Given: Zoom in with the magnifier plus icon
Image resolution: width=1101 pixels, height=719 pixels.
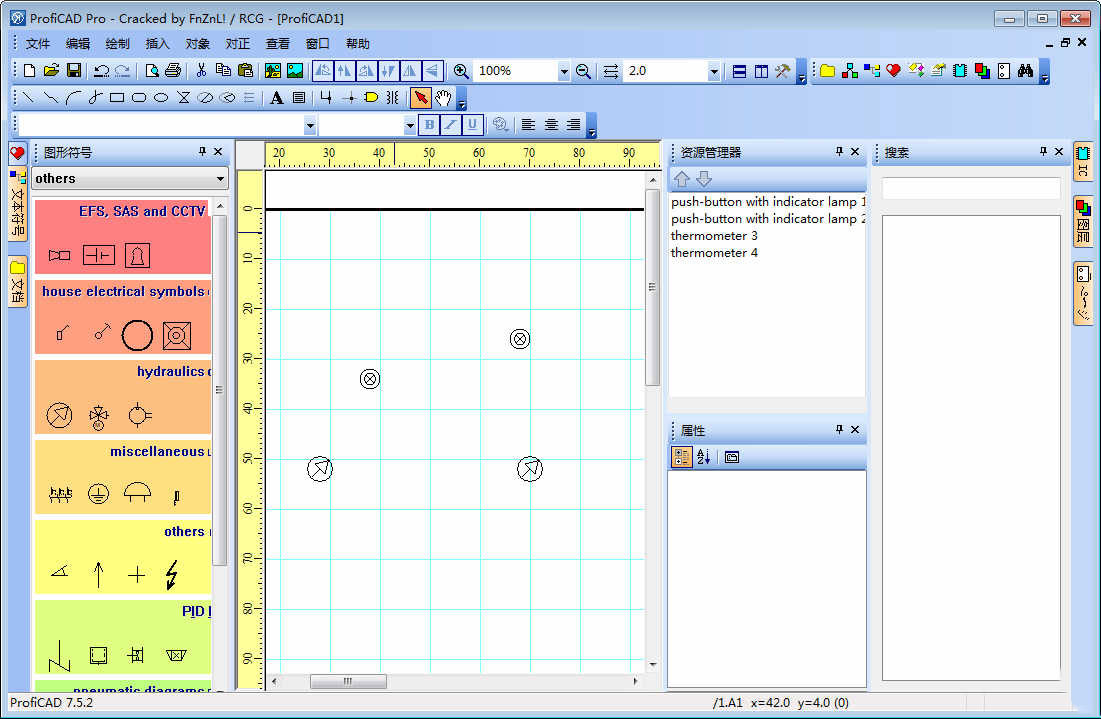Looking at the screenshot, I should coord(461,71).
